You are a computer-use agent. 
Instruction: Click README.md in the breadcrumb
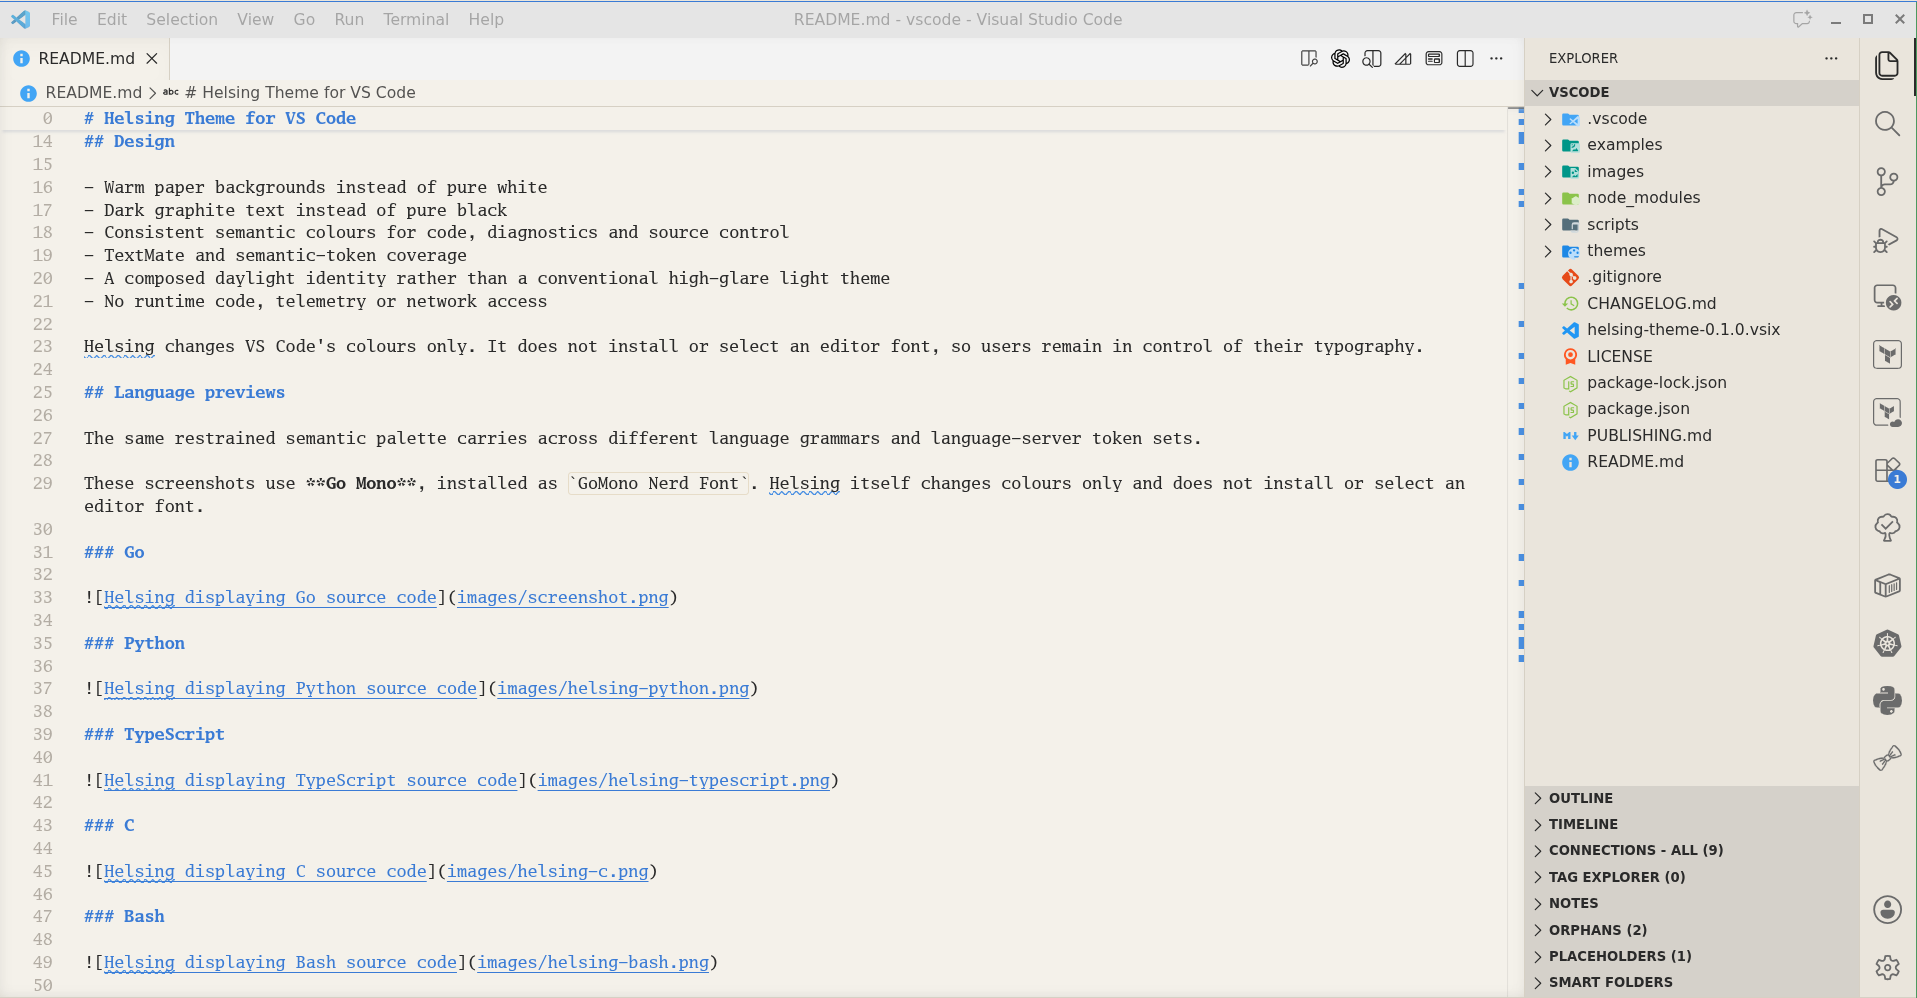pyautogui.click(x=93, y=92)
